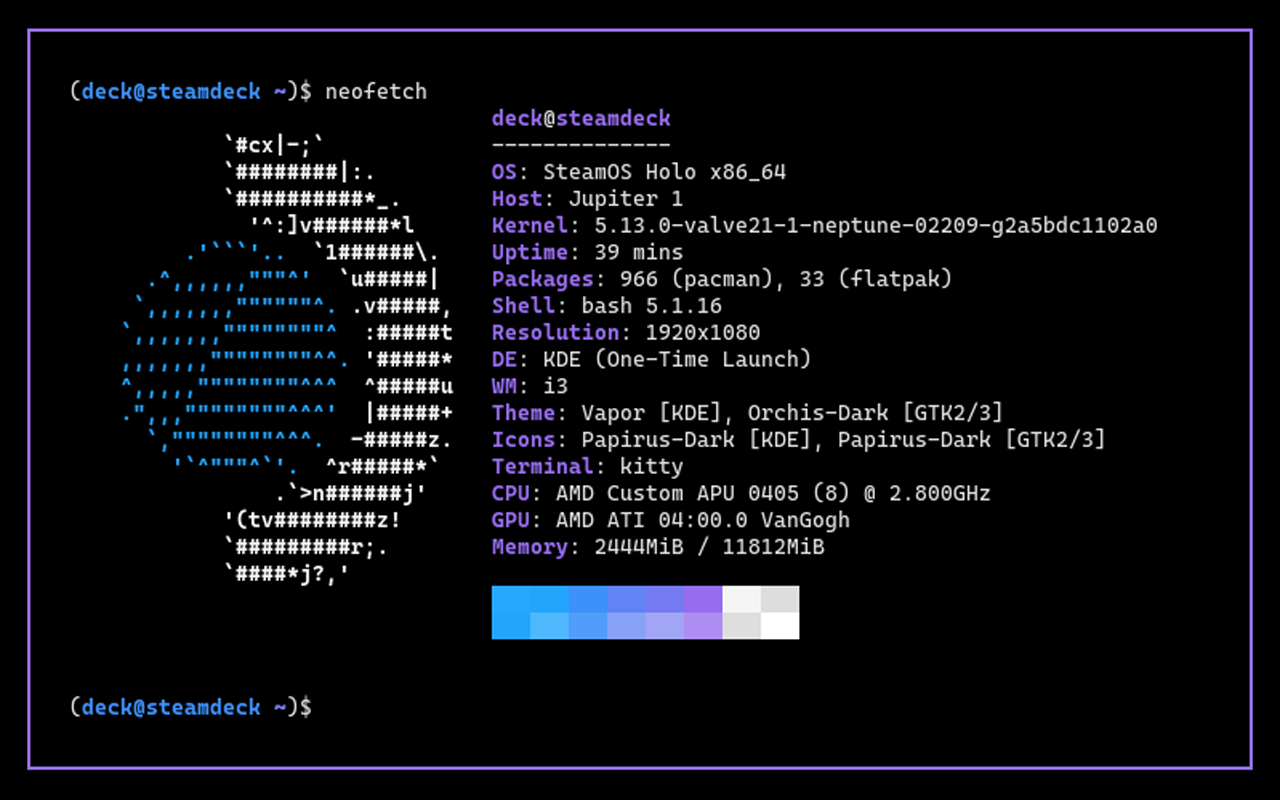Image resolution: width=1280 pixels, height=800 pixels.
Task: Select the "SteamOS Holo x86_64" value
Action: click(665, 172)
